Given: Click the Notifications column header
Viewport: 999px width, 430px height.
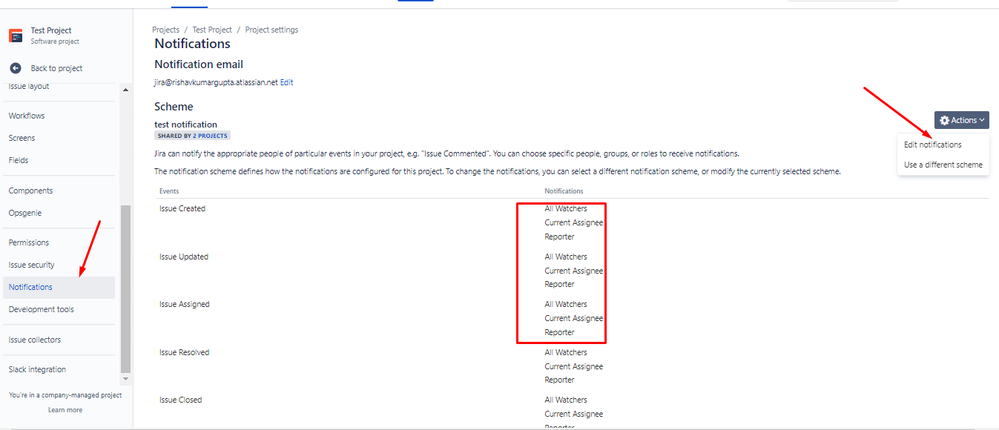Looking at the screenshot, I should [564, 191].
